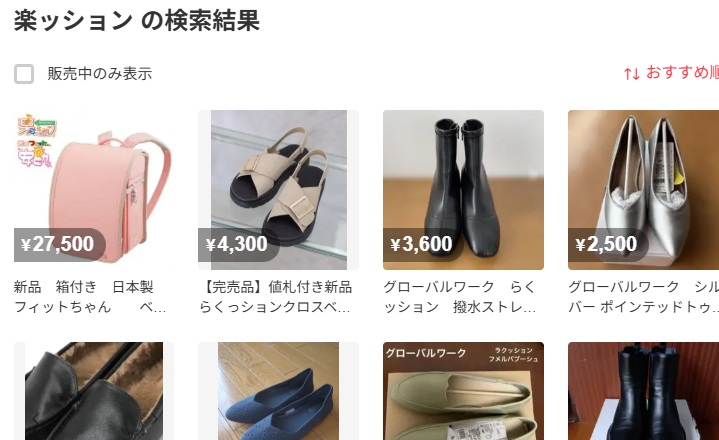
Task: Open the グローバルワーク シルバー ポインテッドトゥ title
Action: tap(643, 297)
